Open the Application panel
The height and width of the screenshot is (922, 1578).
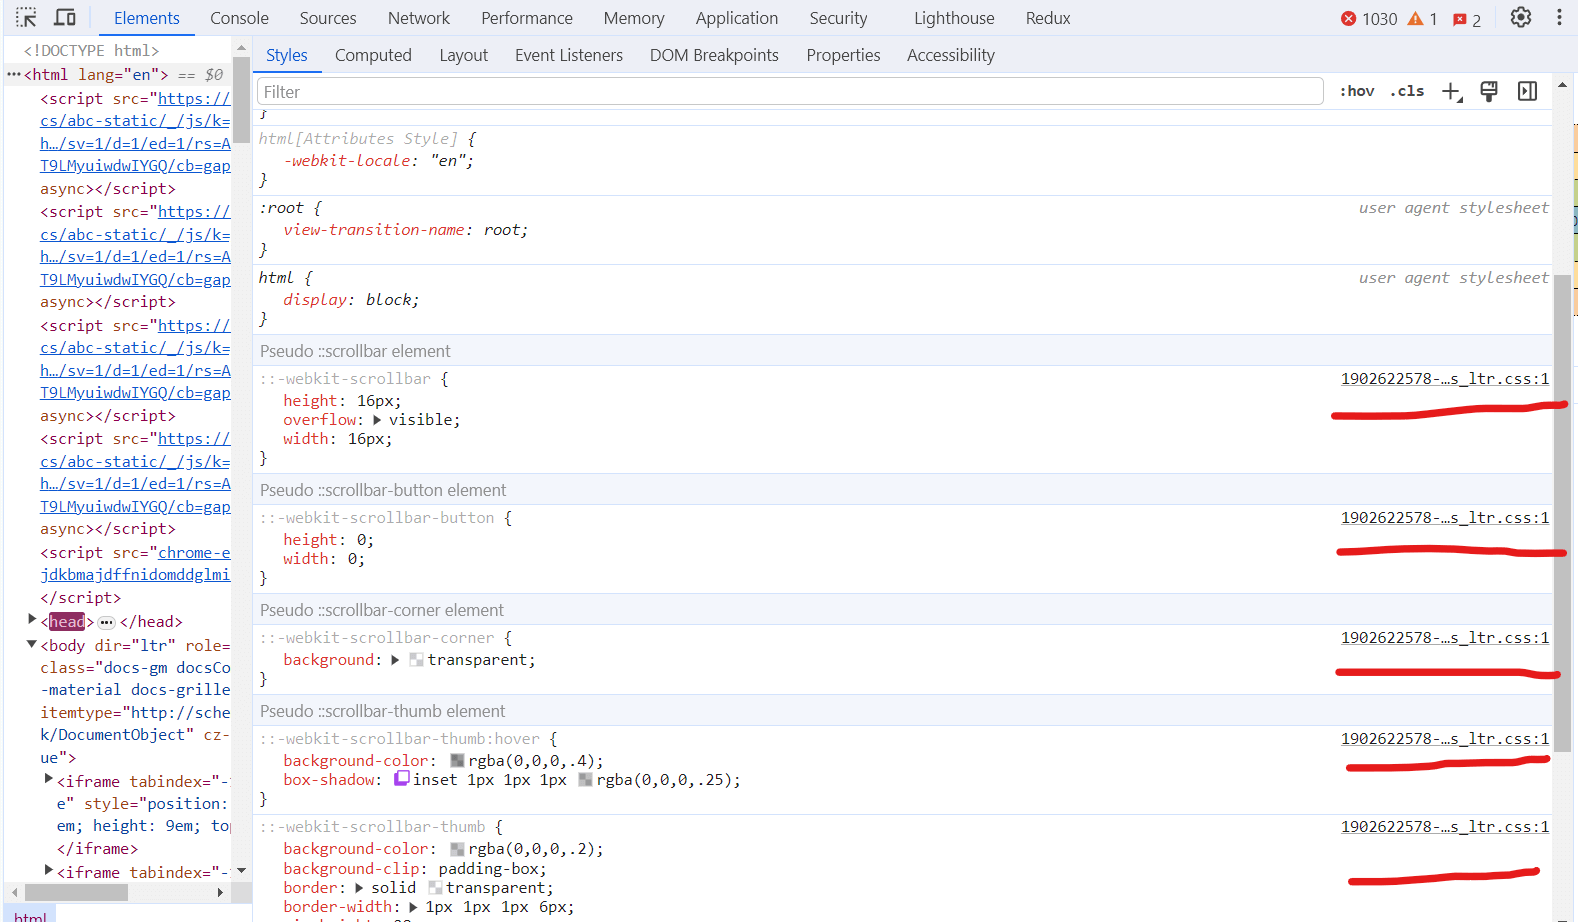point(737,18)
